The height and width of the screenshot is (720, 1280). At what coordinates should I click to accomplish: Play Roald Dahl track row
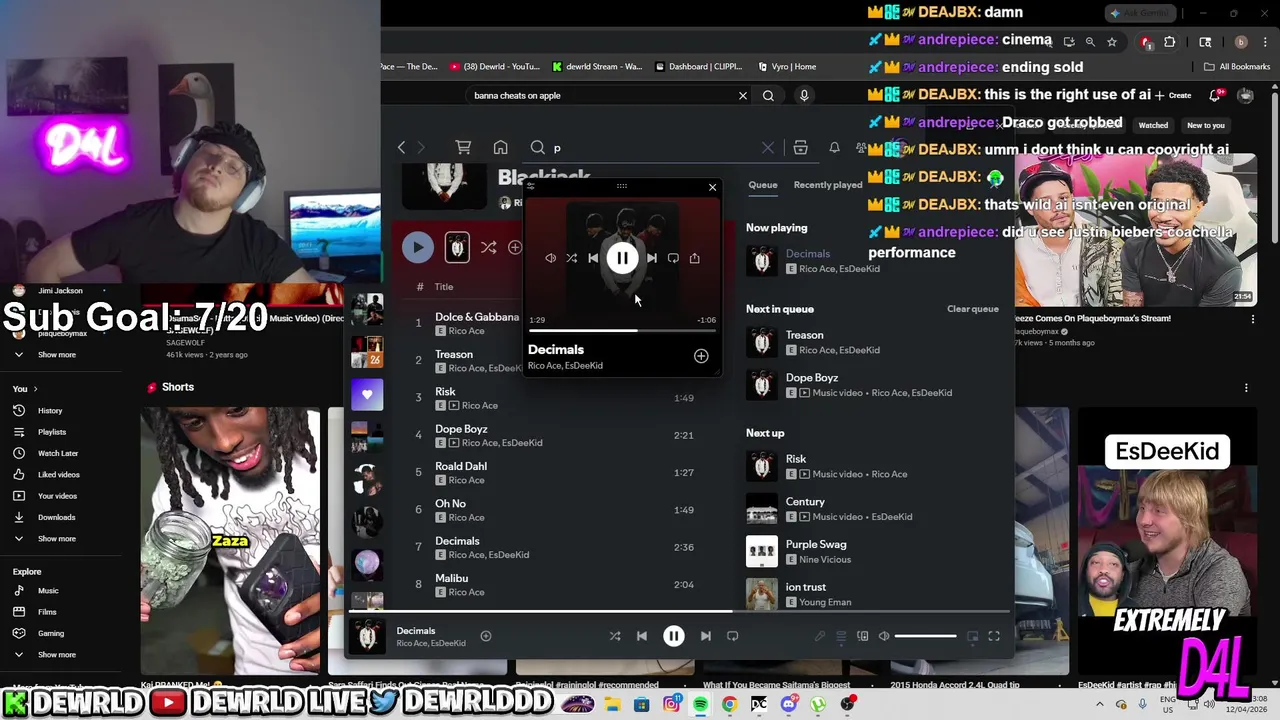(555, 472)
